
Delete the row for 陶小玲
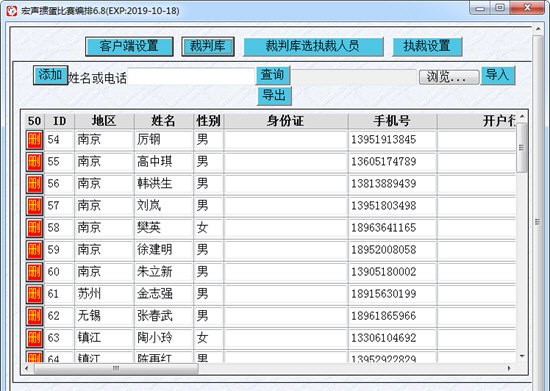34,338
